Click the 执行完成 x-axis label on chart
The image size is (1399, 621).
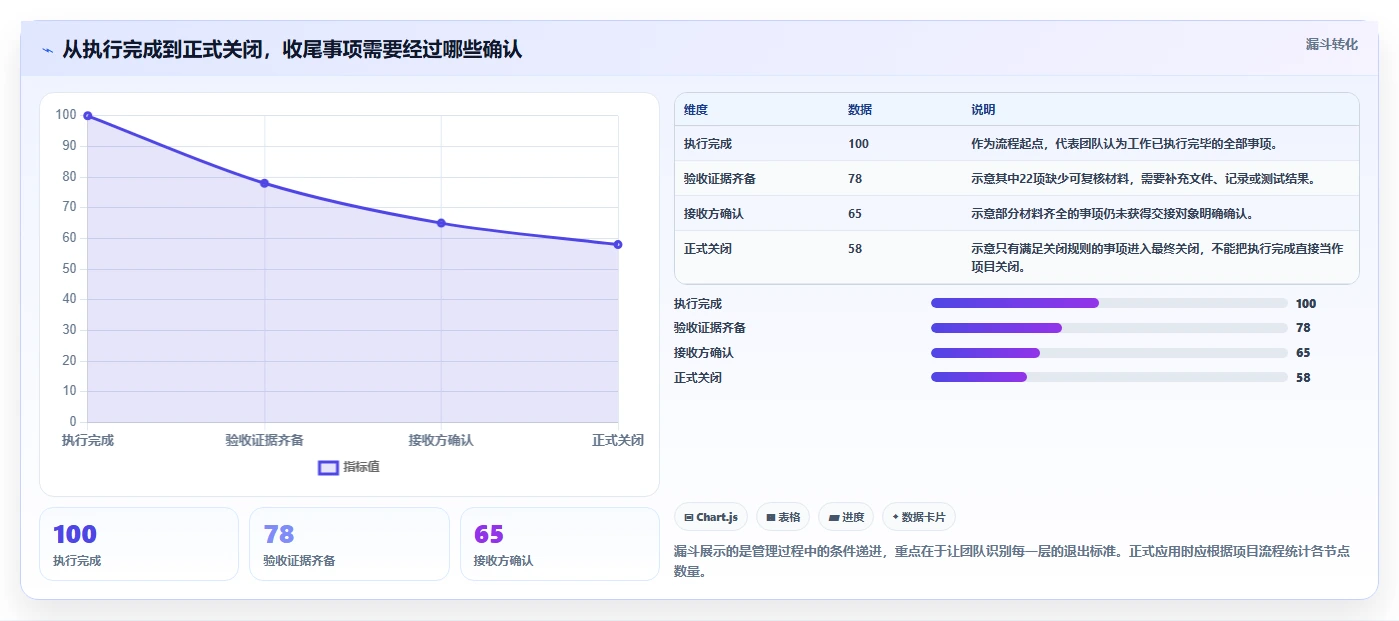[88, 440]
